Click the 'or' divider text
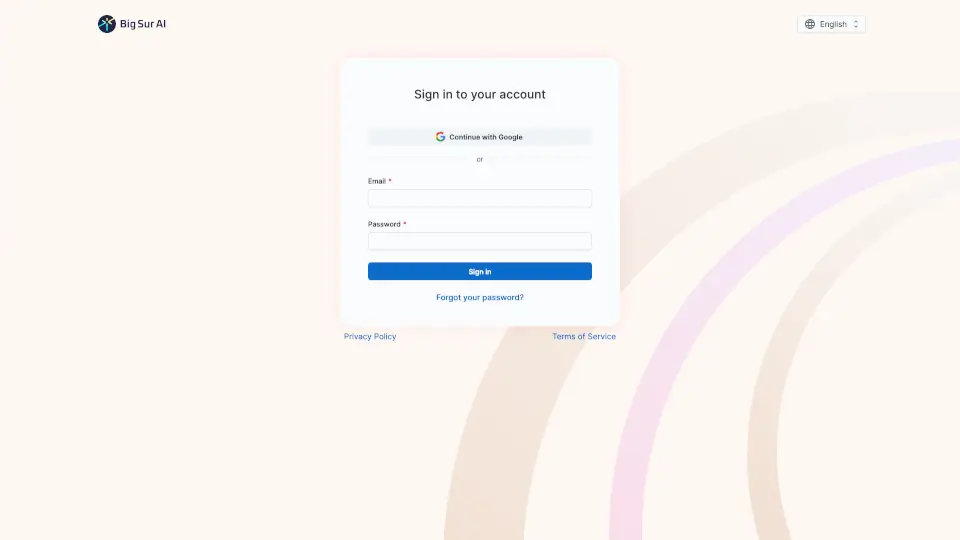The height and width of the screenshot is (540, 960). click(x=479, y=159)
